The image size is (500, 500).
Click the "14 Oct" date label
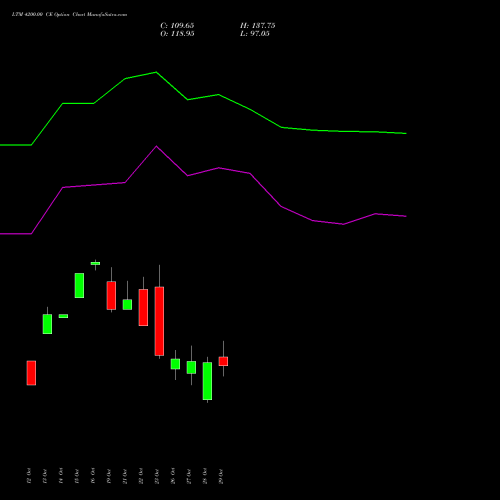click(61, 476)
